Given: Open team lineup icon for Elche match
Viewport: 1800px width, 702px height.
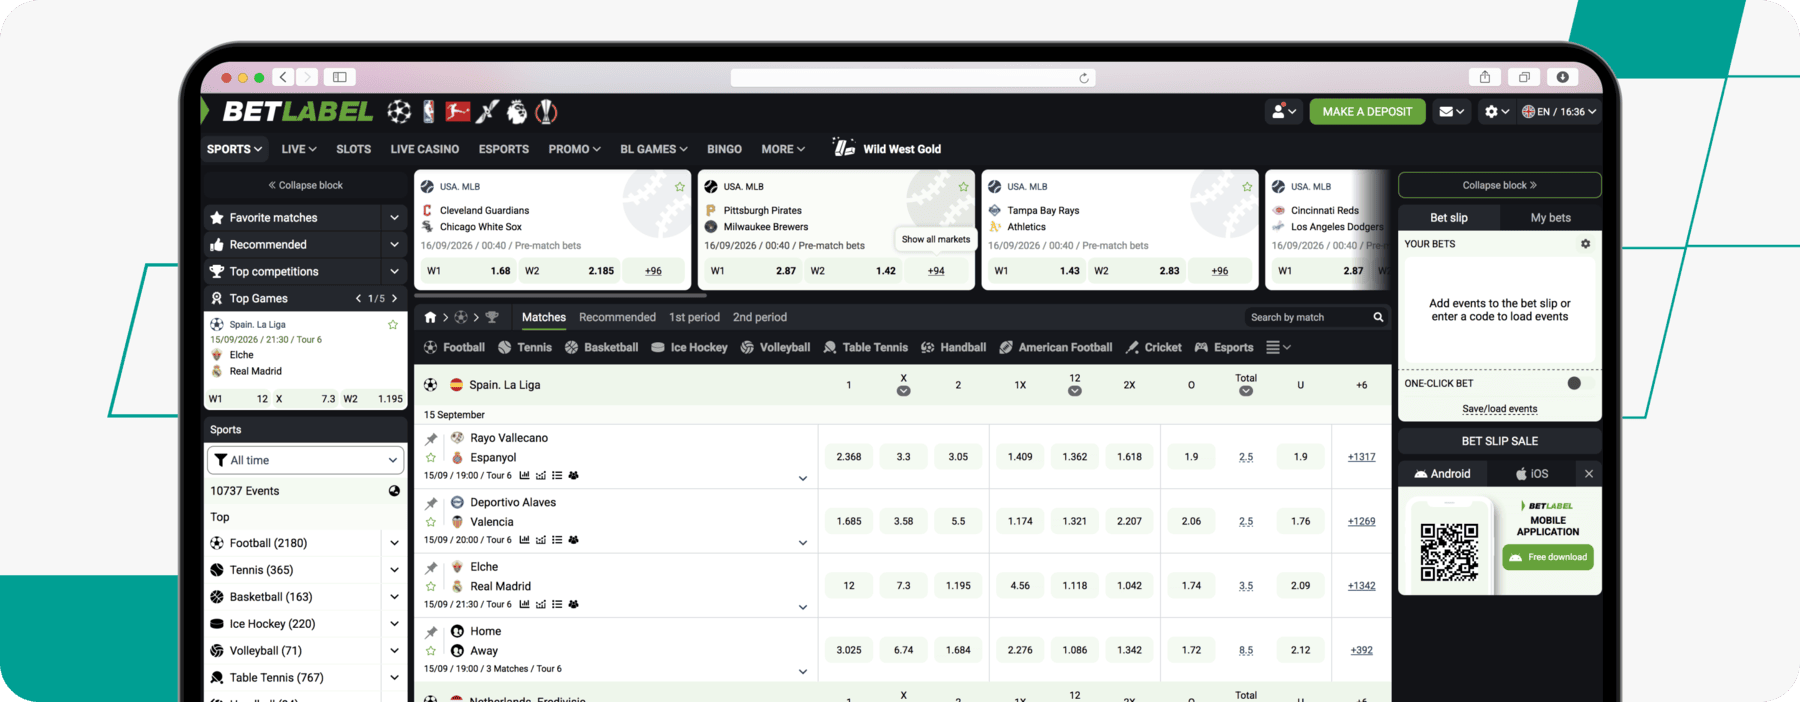Looking at the screenshot, I should click(x=574, y=605).
